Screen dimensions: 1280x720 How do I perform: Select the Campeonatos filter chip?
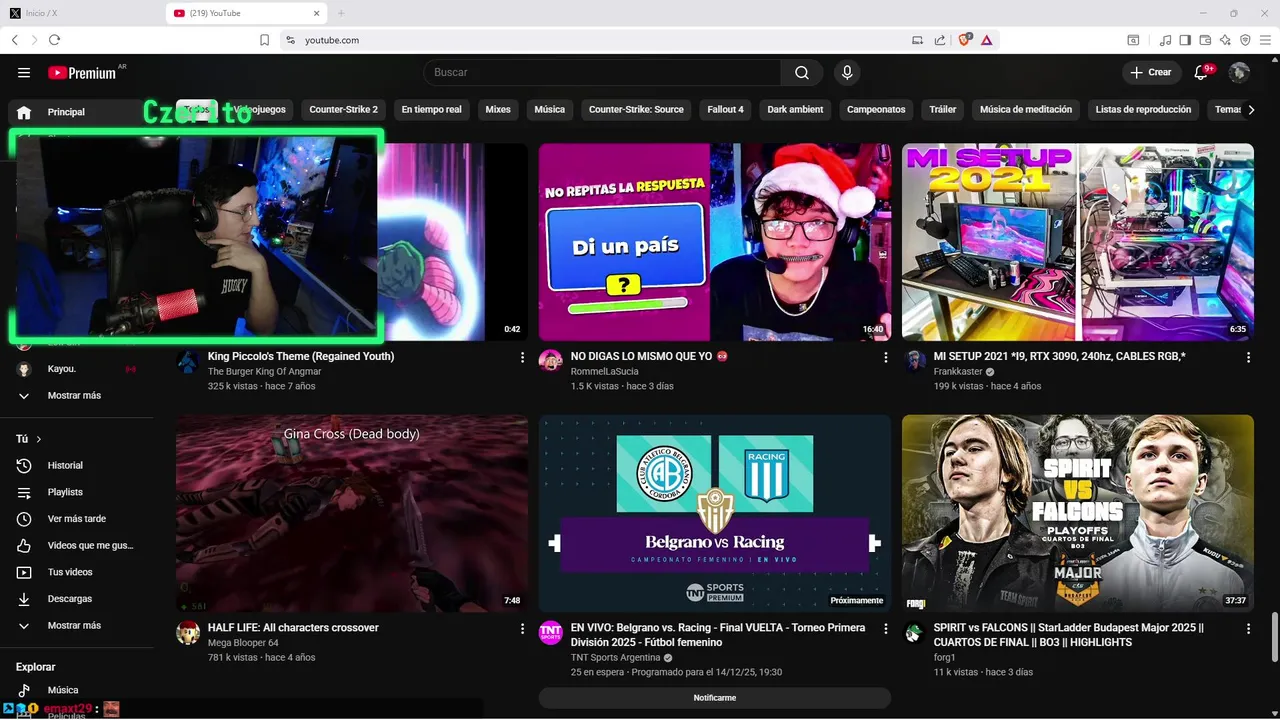(876, 110)
